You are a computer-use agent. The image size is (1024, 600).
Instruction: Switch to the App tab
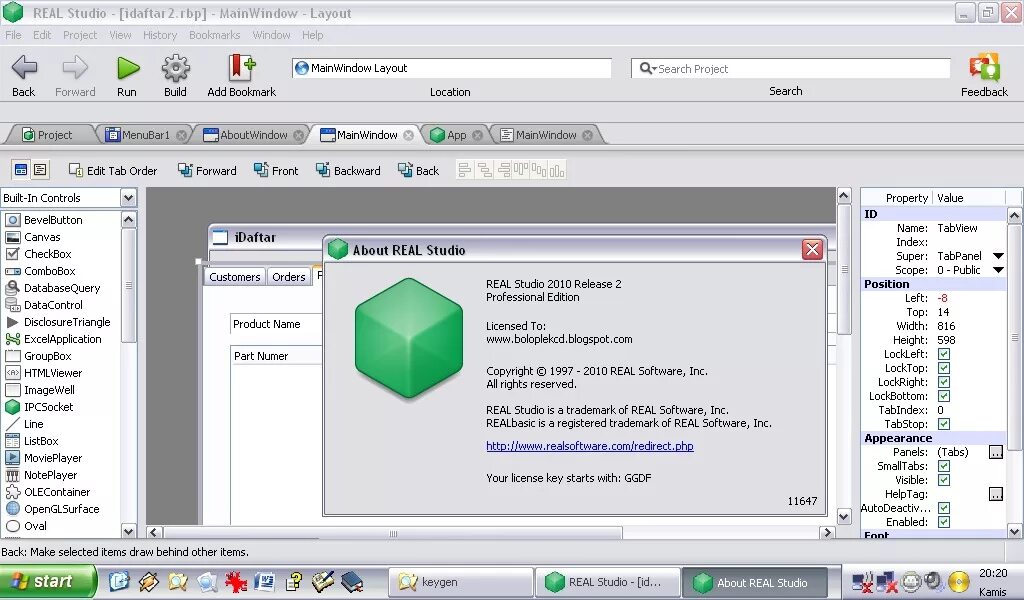455,135
